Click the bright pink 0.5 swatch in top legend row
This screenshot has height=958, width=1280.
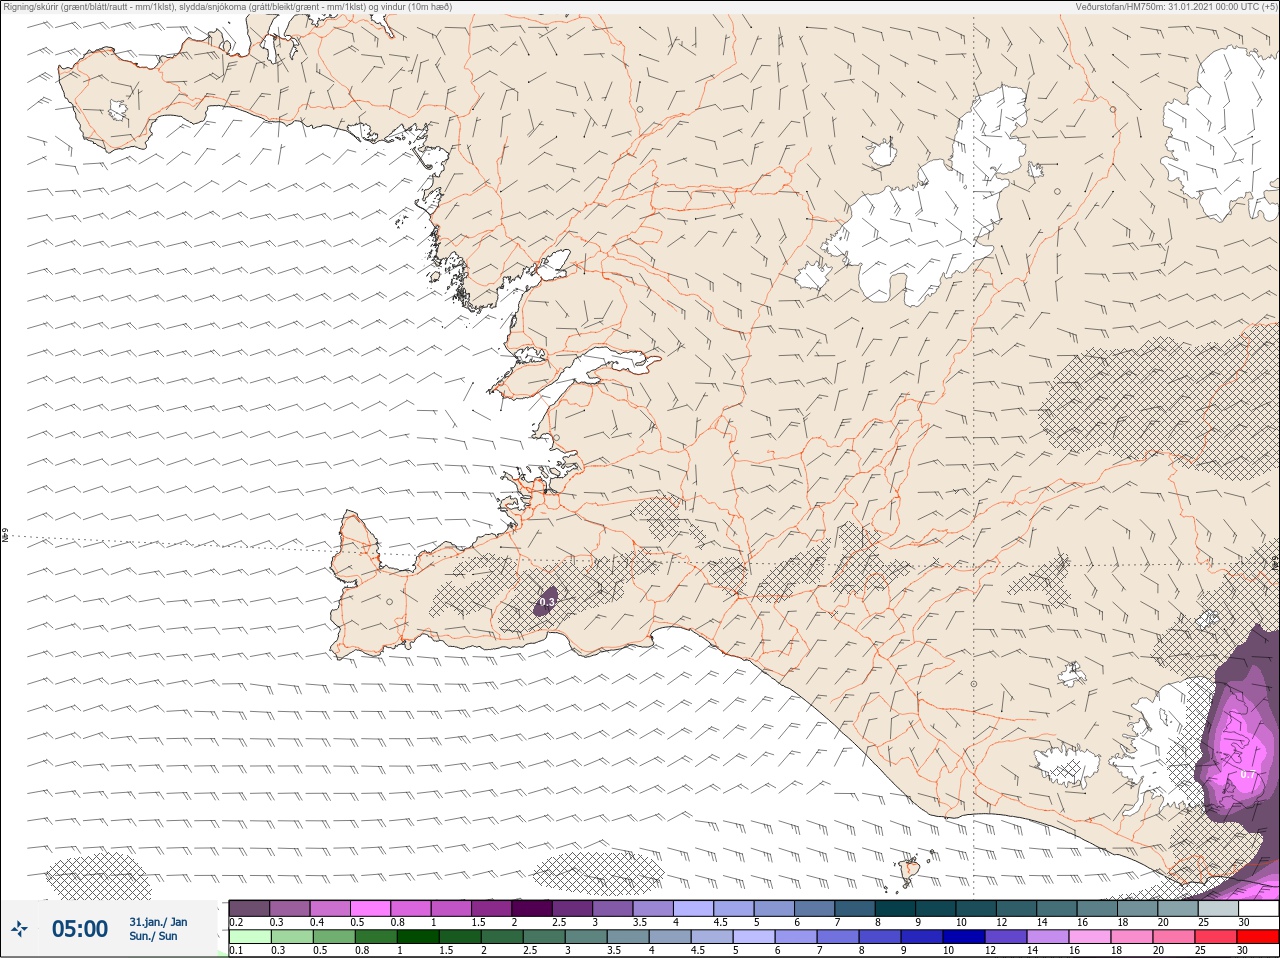click(370, 908)
